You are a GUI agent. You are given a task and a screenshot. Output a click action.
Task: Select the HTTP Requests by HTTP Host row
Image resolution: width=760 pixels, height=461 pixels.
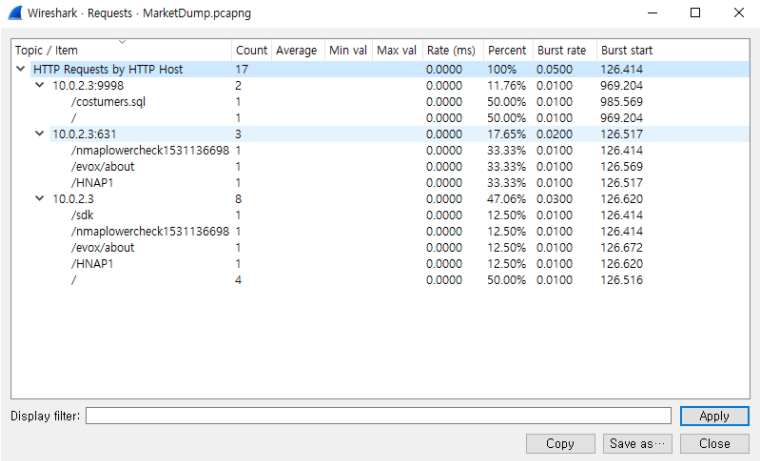click(x=380, y=69)
